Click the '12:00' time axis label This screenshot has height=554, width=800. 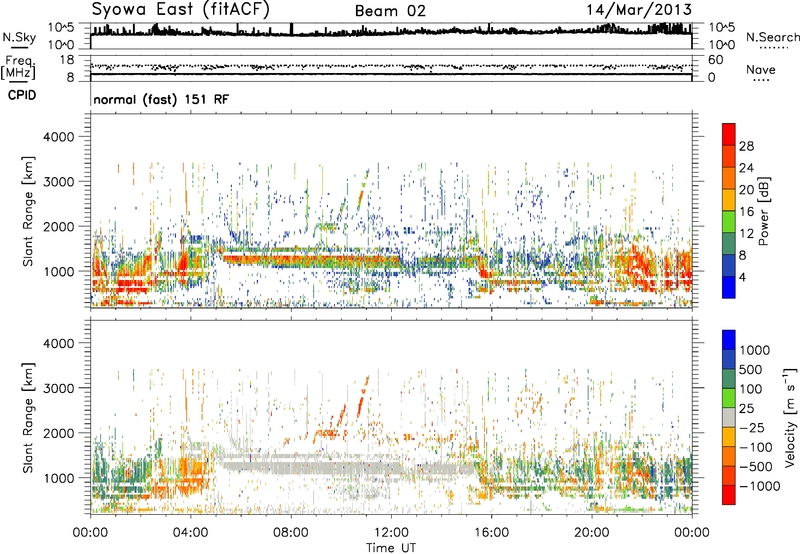pyautogui.click(x=391, y=533)
